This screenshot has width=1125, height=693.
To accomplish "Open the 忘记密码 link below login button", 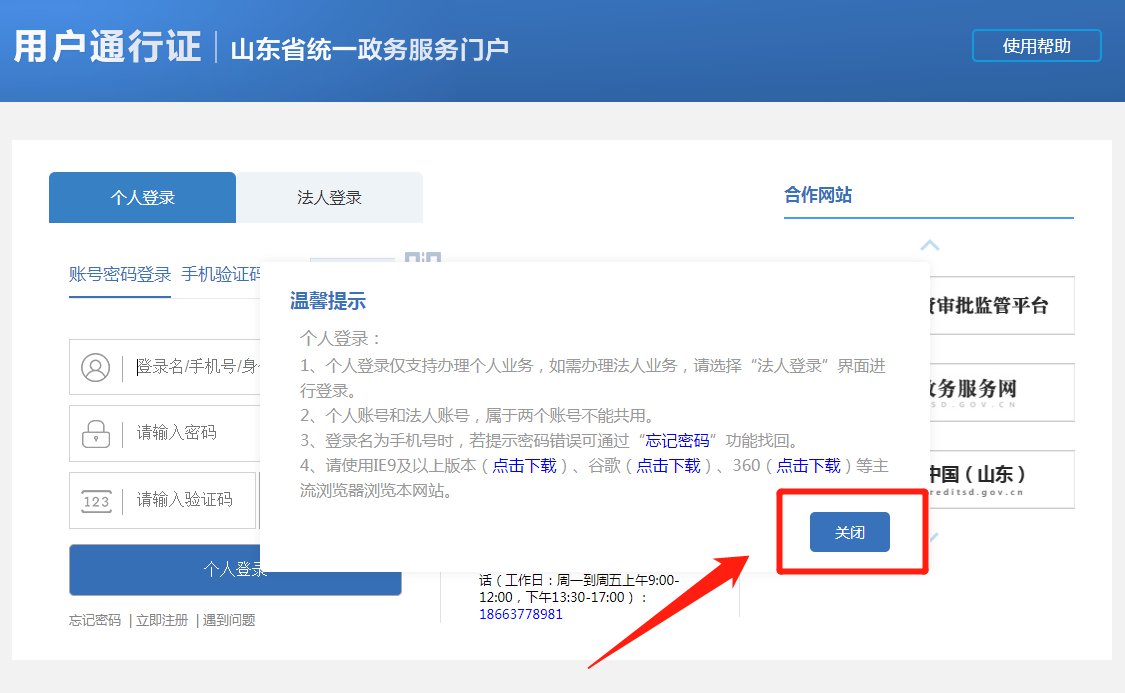I will point(95,620).
